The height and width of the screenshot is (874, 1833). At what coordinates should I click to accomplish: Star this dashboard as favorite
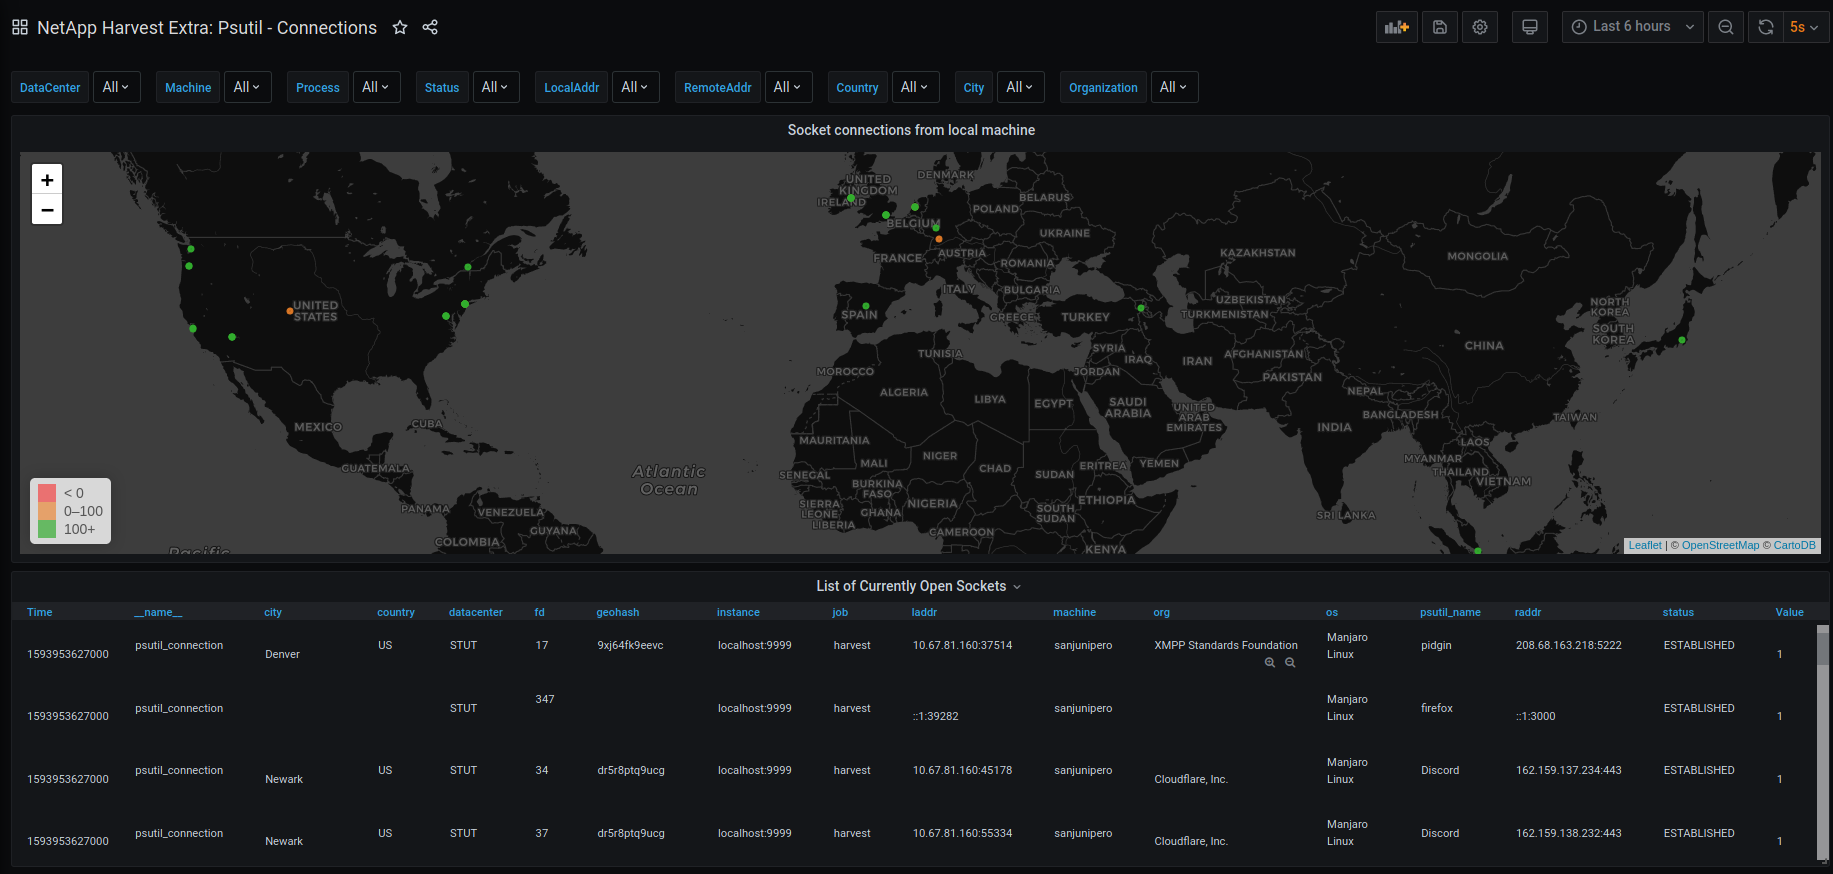(x=400, y=27)
